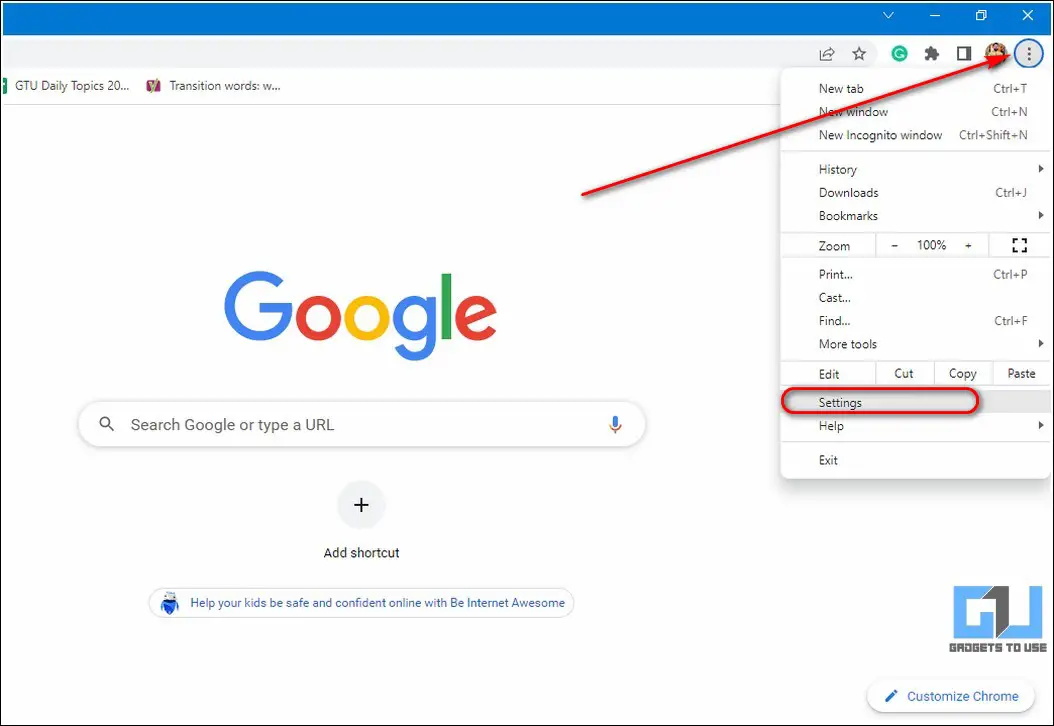Expand the Help submenu

click(x=915, y=426)
